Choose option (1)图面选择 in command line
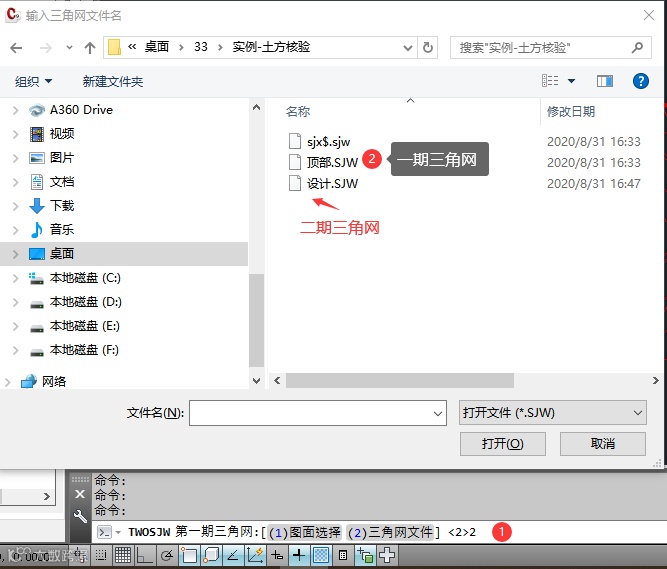 (305, 532)
